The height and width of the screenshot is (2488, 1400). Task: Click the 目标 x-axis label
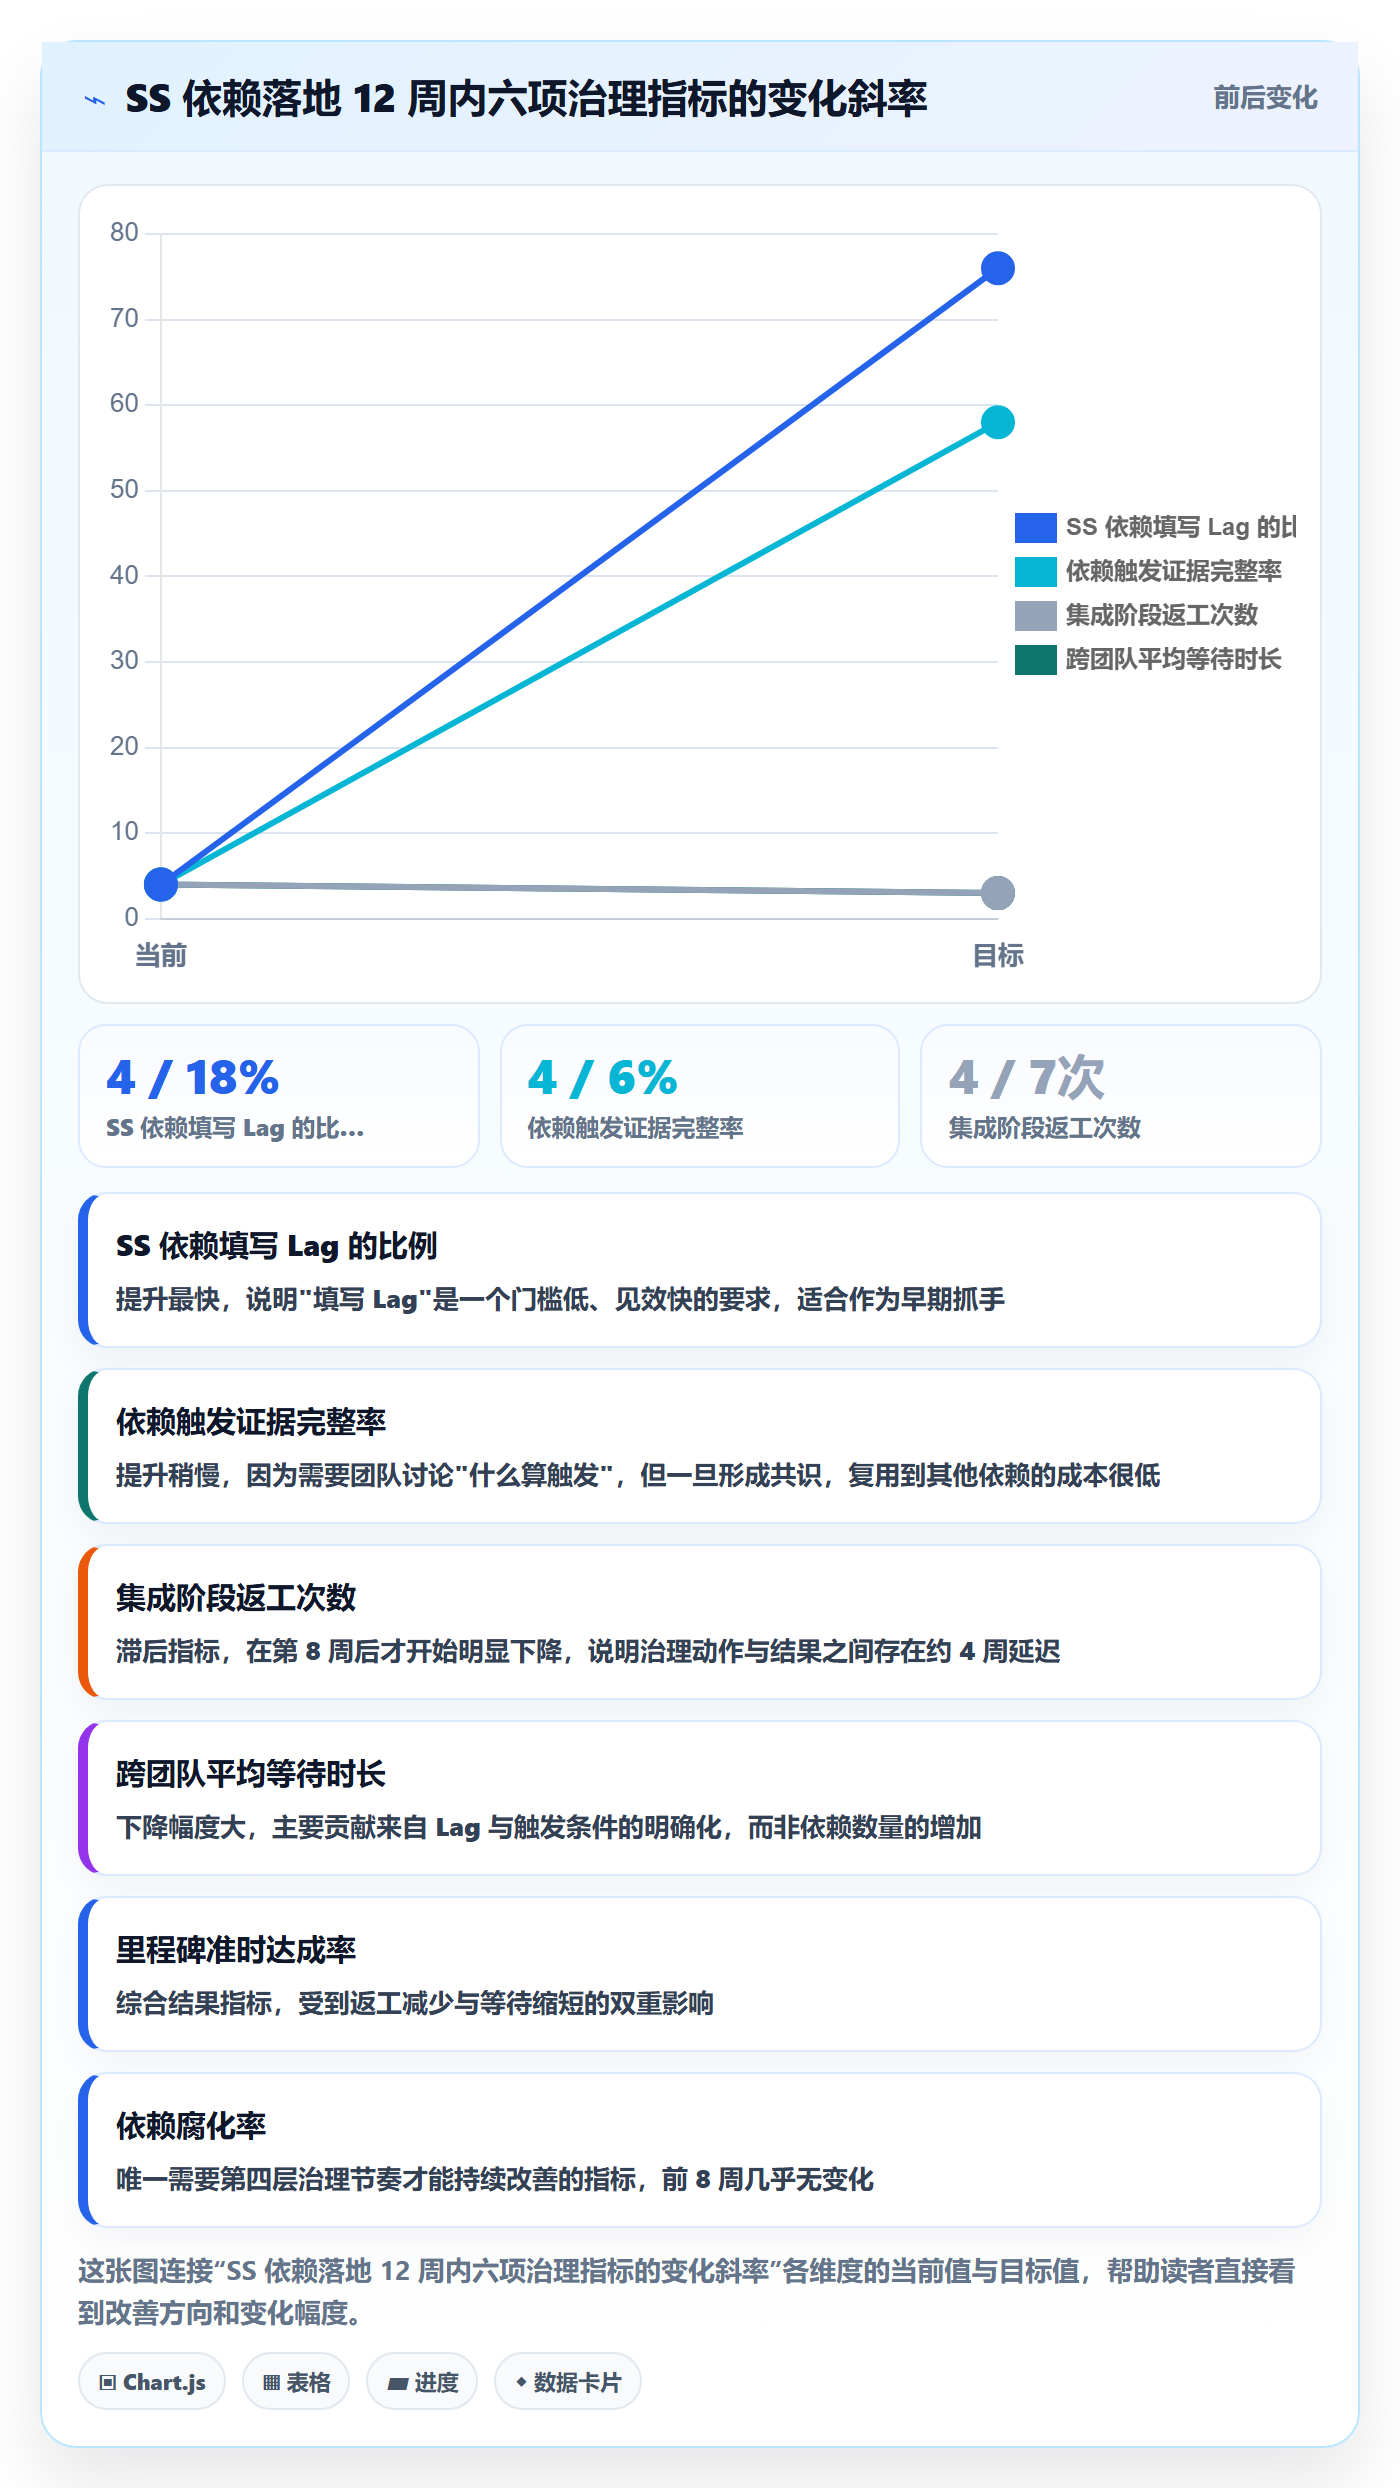(998, 956)
